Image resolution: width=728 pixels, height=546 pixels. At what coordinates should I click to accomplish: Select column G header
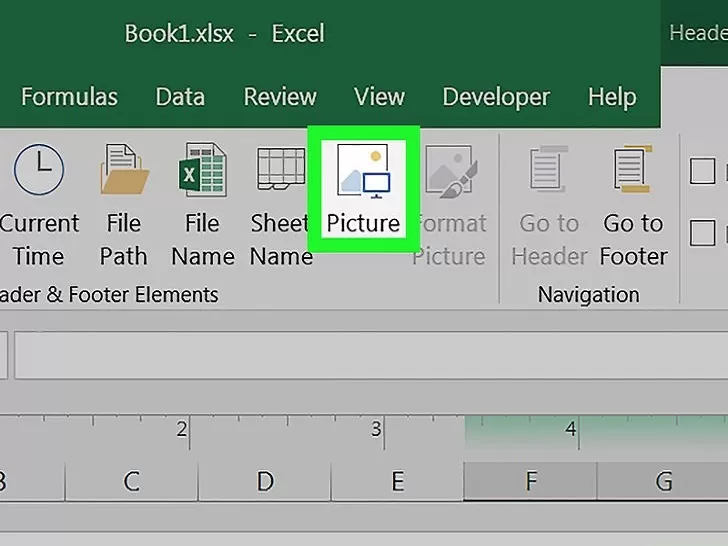click(x=663, y=481)
